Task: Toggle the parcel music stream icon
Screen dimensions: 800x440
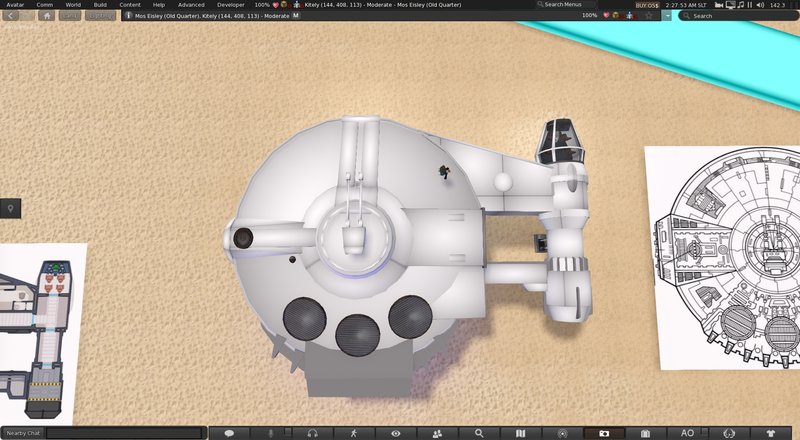Action: 741,5
